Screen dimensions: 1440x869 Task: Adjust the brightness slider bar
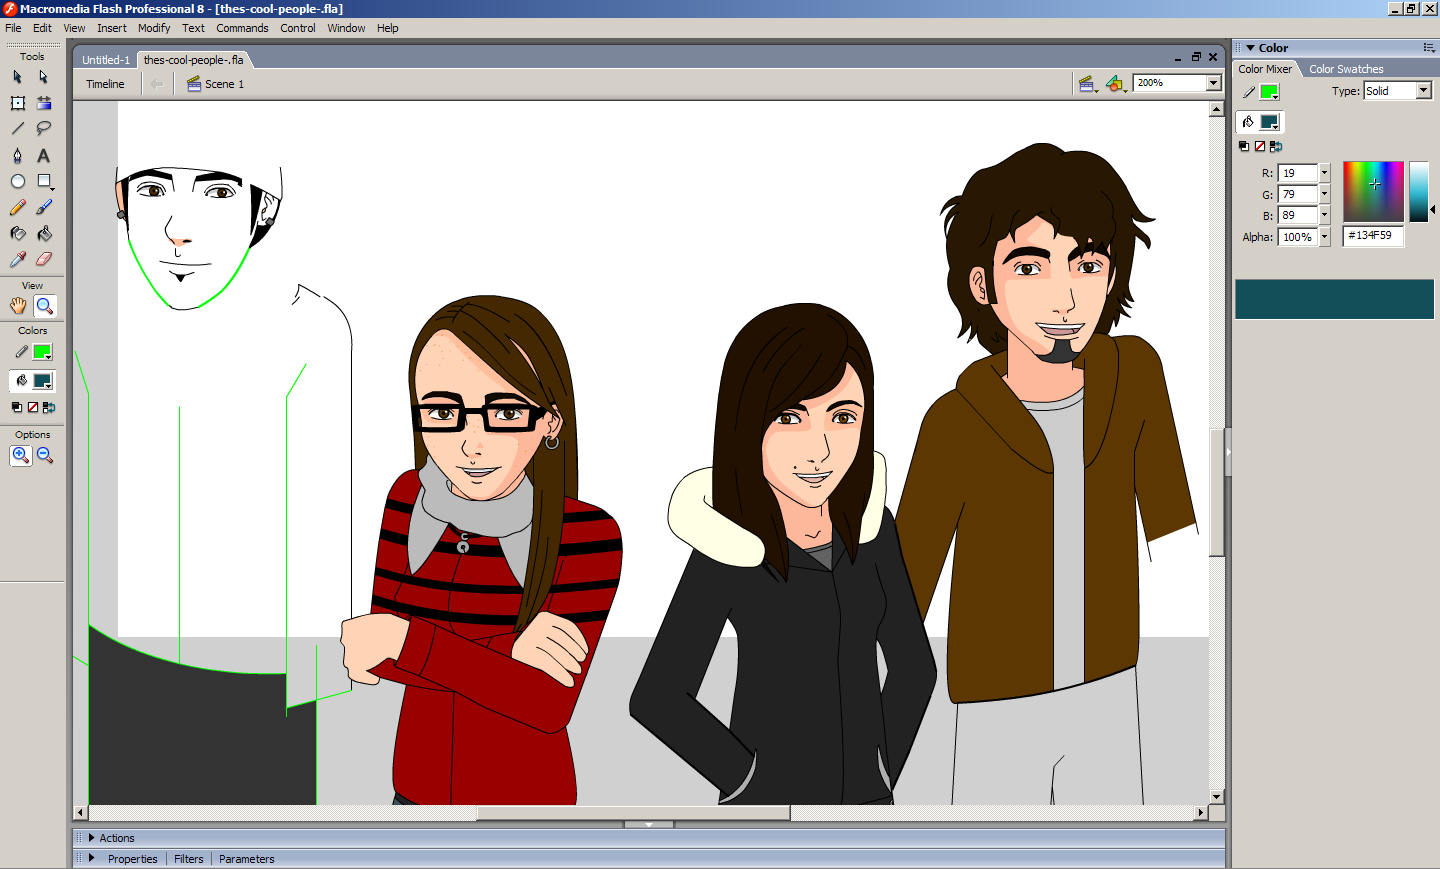(x=1419, y=192)
